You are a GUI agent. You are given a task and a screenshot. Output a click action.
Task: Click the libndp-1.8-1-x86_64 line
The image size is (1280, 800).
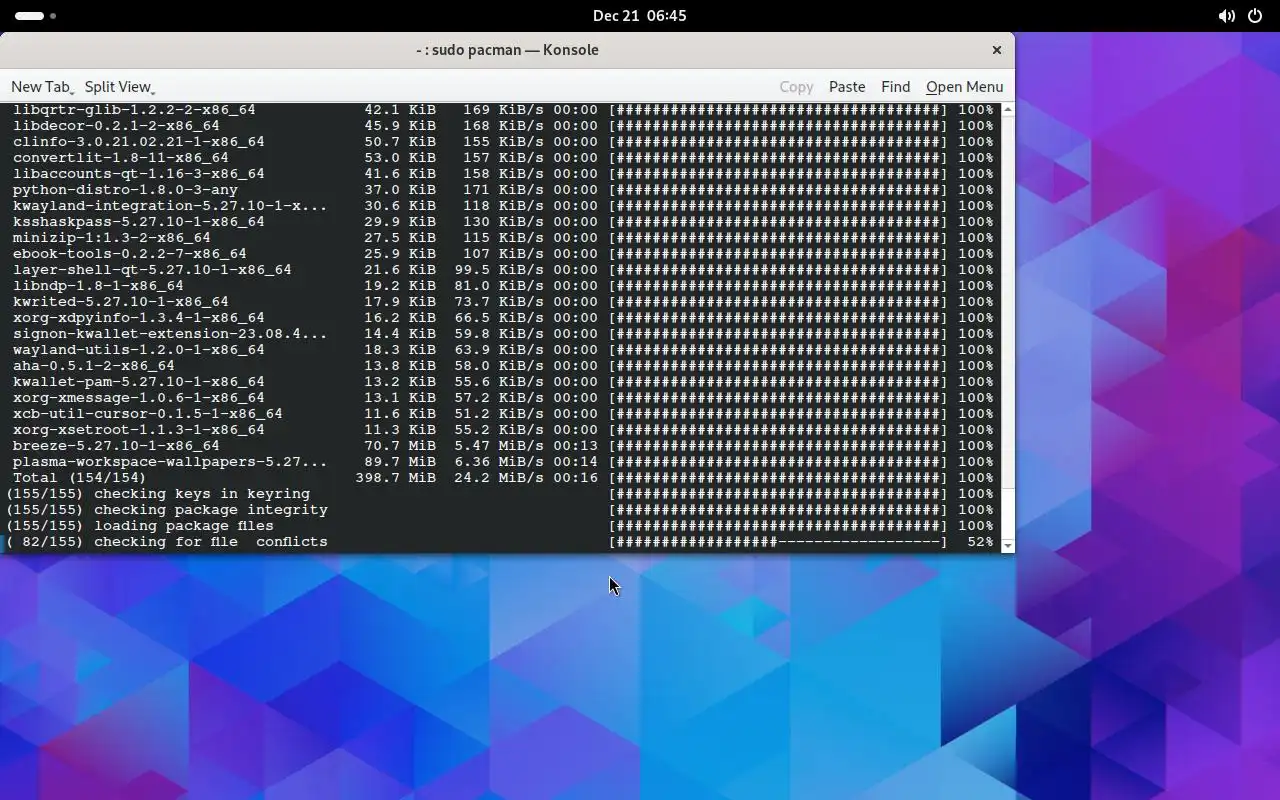[x=503, y=286]
